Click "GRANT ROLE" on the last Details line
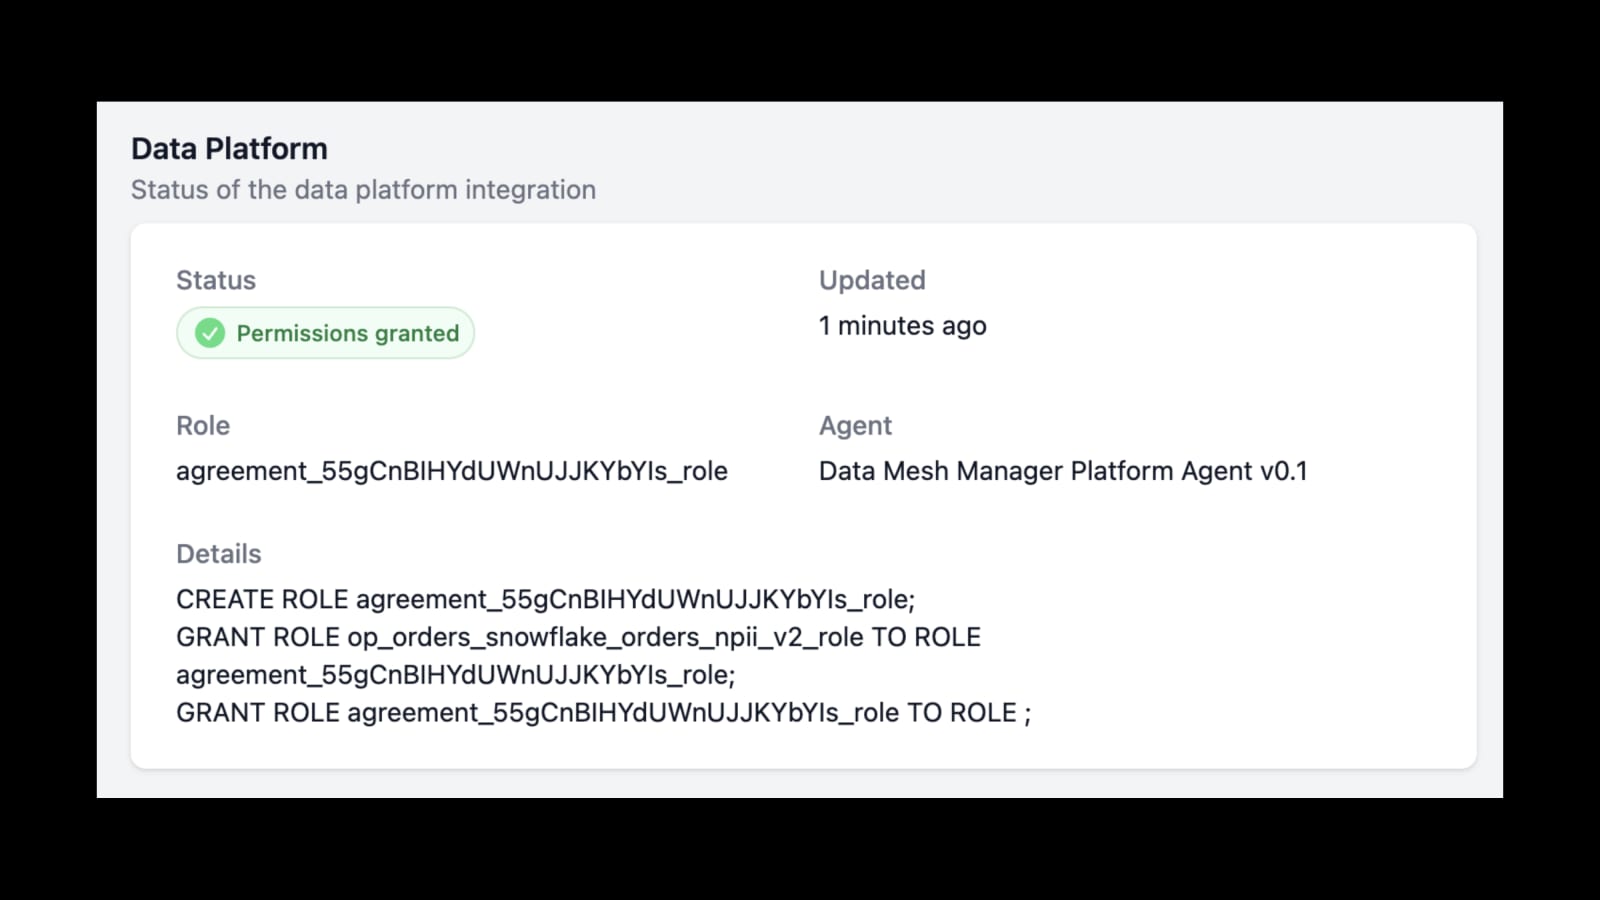This screenshot has height=900, width=1600. (258, 713)
